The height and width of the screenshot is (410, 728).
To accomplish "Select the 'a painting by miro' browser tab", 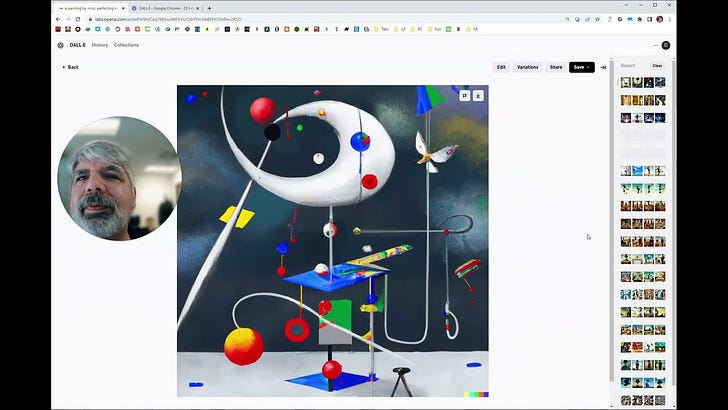I will coord(91,8).
